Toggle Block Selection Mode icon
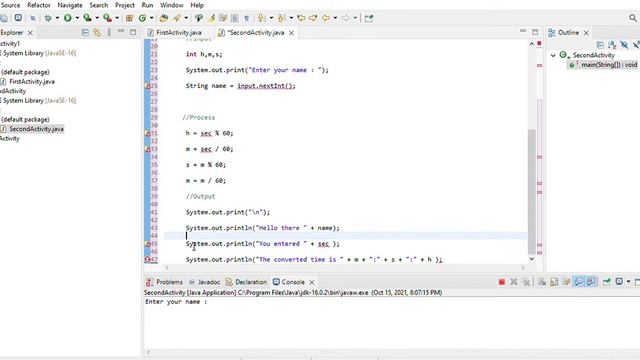Image resolution: width=640 pixels, height=360 pixels. click(235, 18)
